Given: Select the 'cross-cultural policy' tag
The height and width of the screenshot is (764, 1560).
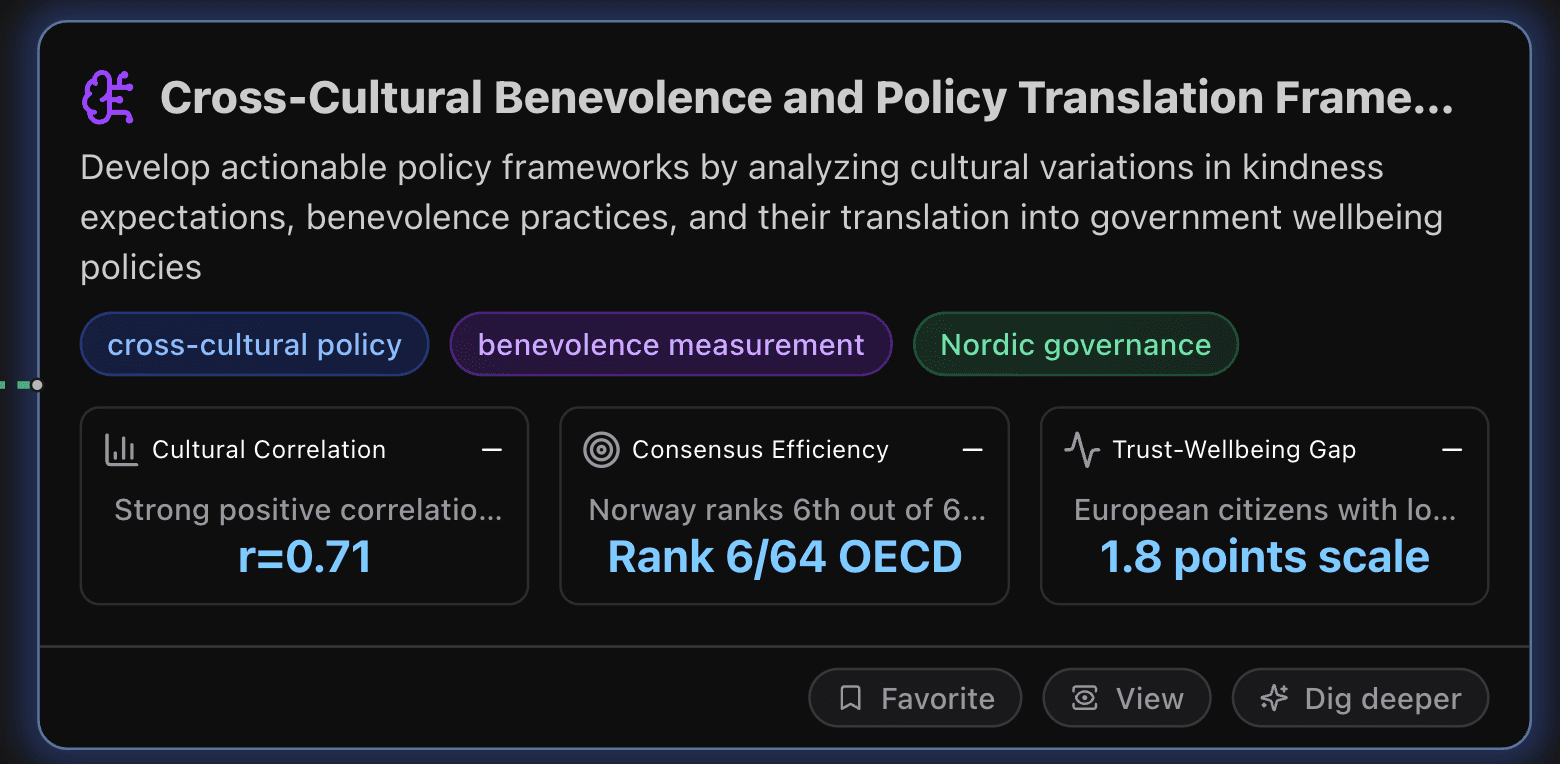Looking at the screenshot, I should click(x=254, y=344).
